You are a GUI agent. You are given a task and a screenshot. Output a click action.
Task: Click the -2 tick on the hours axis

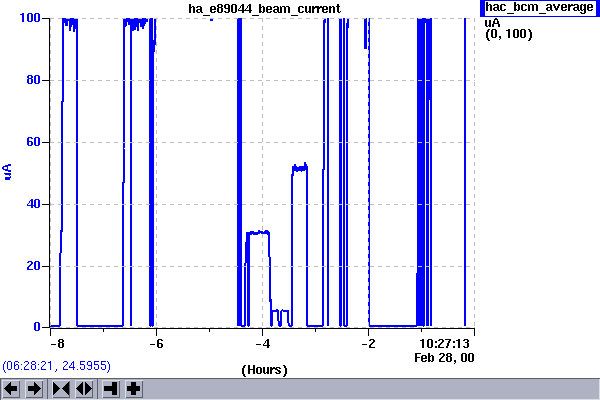pyautogui.click(x=368, y=343)
